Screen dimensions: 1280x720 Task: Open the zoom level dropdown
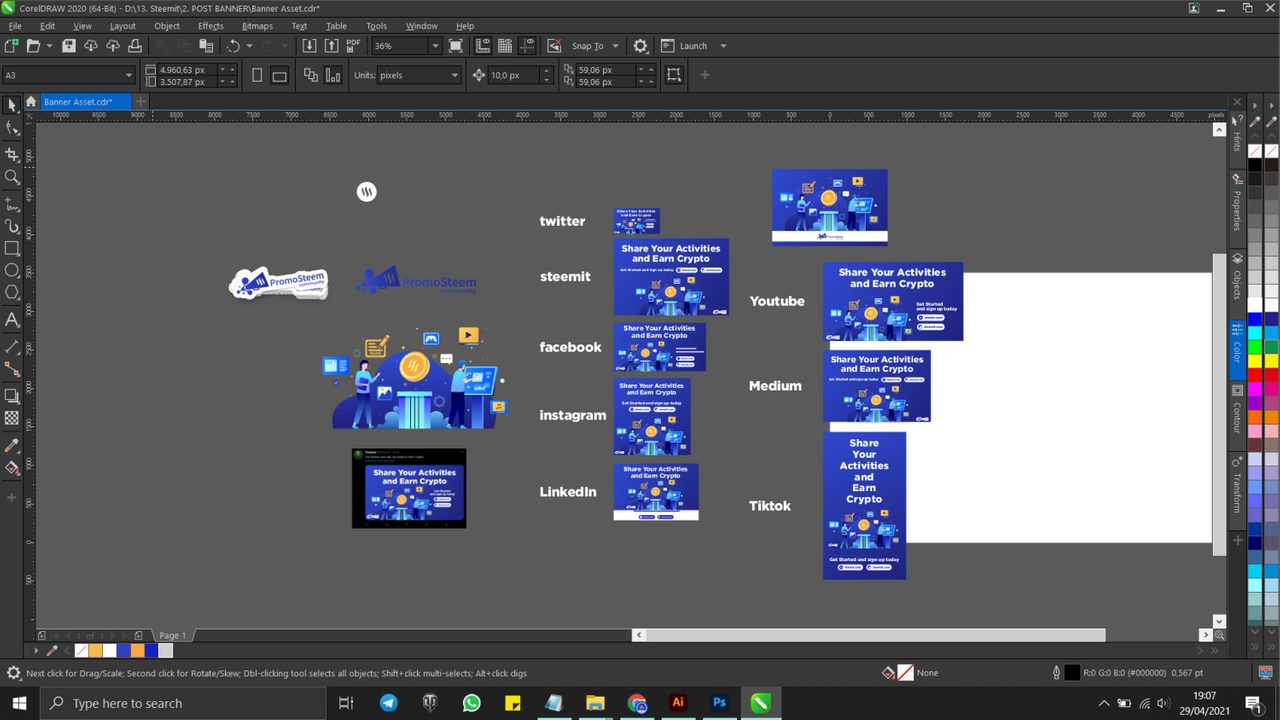point(435,46)
